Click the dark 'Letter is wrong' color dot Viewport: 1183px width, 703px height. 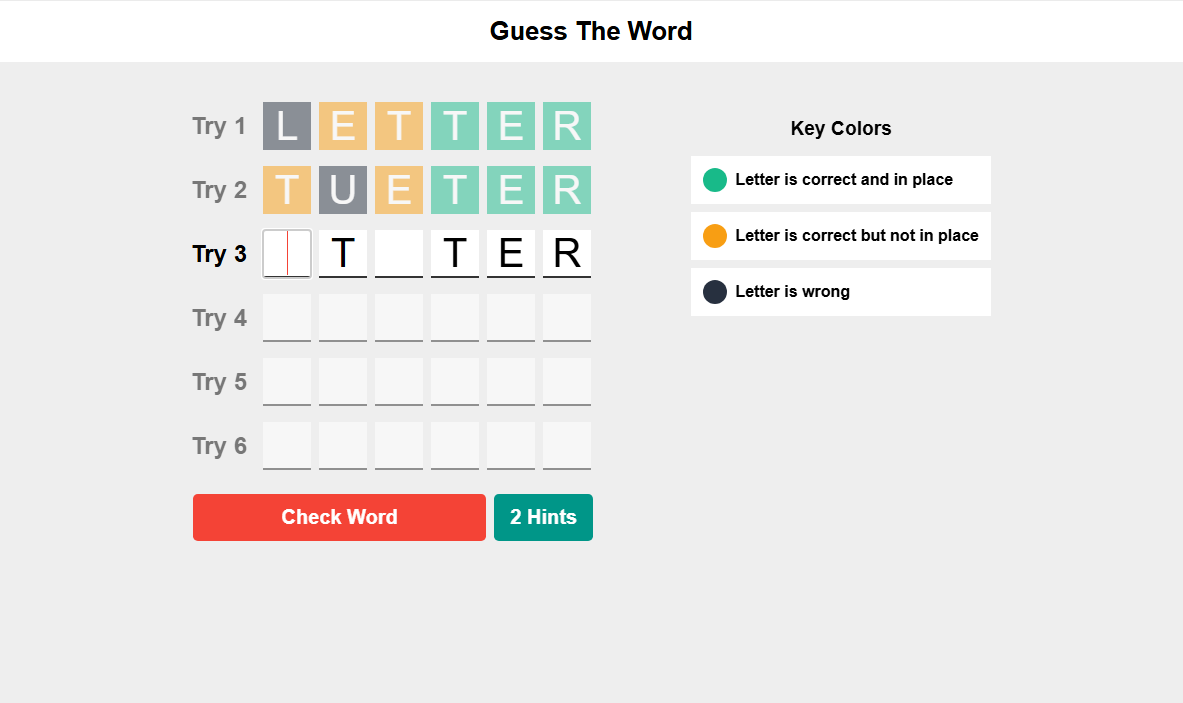[x=714, y=292]
